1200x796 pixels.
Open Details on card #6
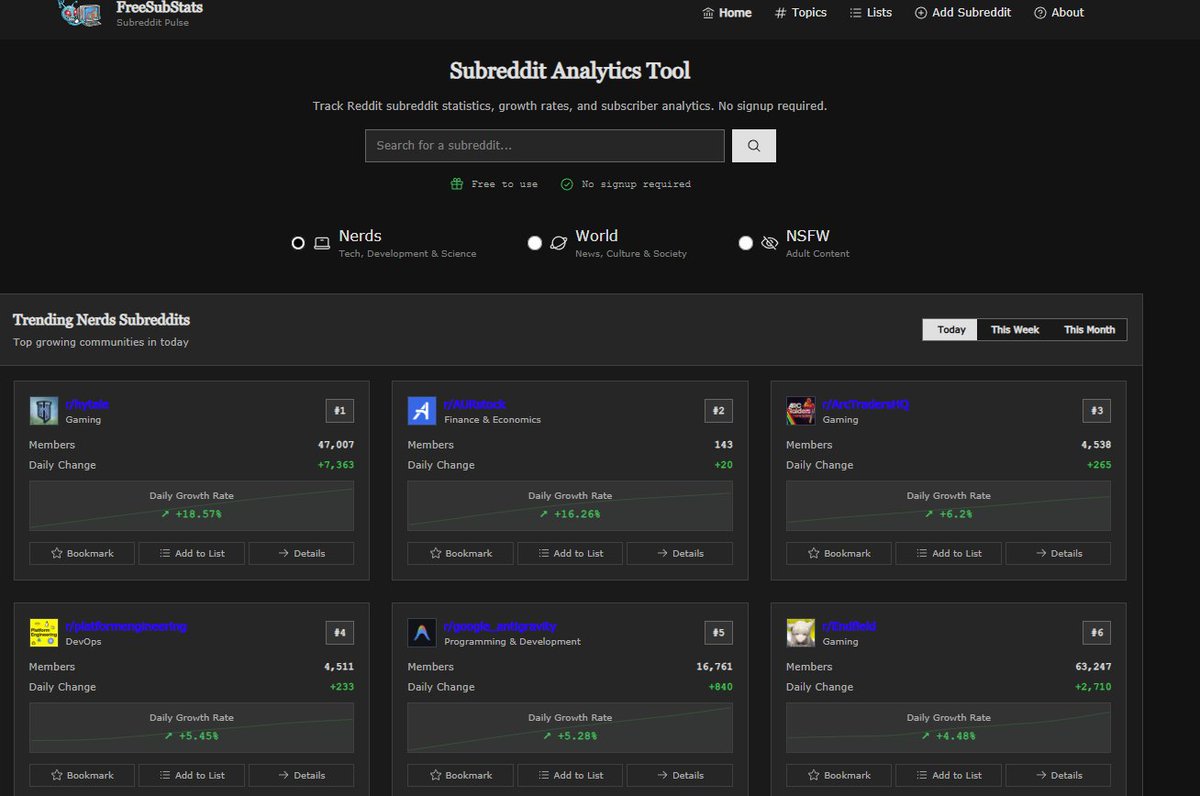pos(1058,775)
